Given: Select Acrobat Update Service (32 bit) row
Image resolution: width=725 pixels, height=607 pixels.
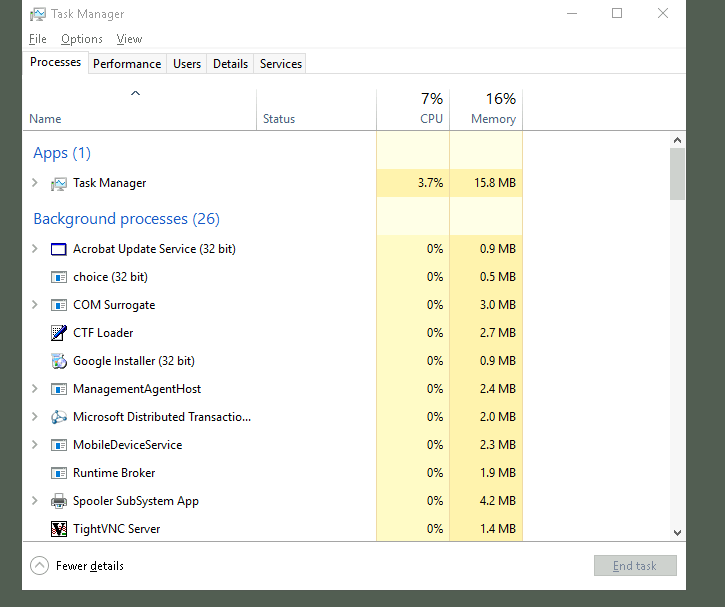Looking at the screenshot, I should point(272,249).
